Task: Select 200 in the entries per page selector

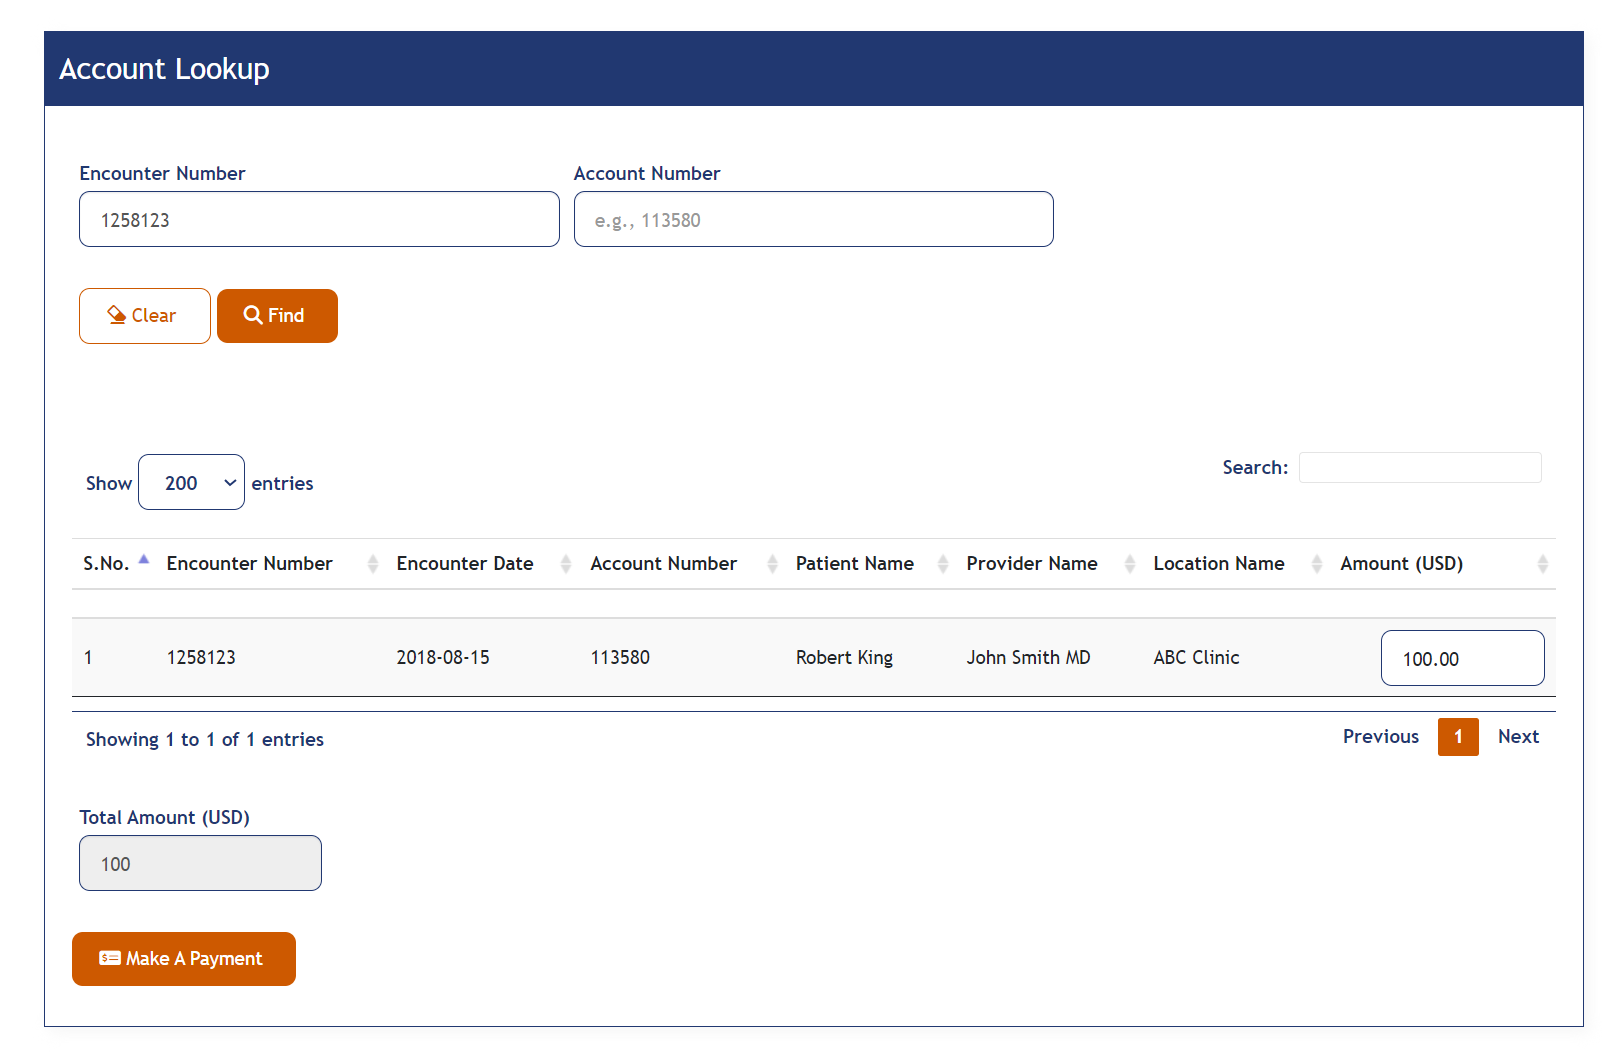Action: [191, 482]
